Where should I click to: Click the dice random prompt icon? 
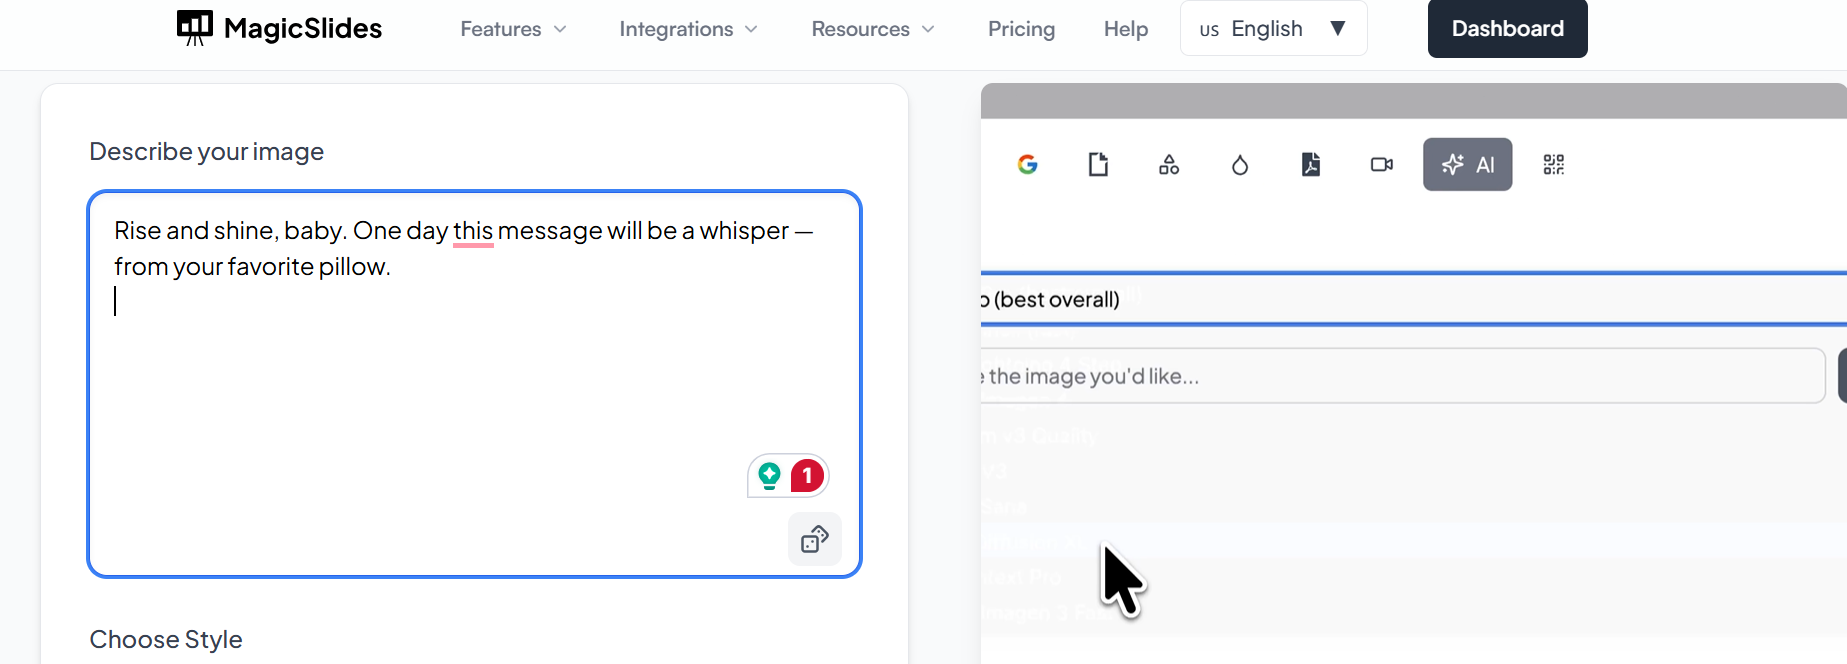point(815,540)
